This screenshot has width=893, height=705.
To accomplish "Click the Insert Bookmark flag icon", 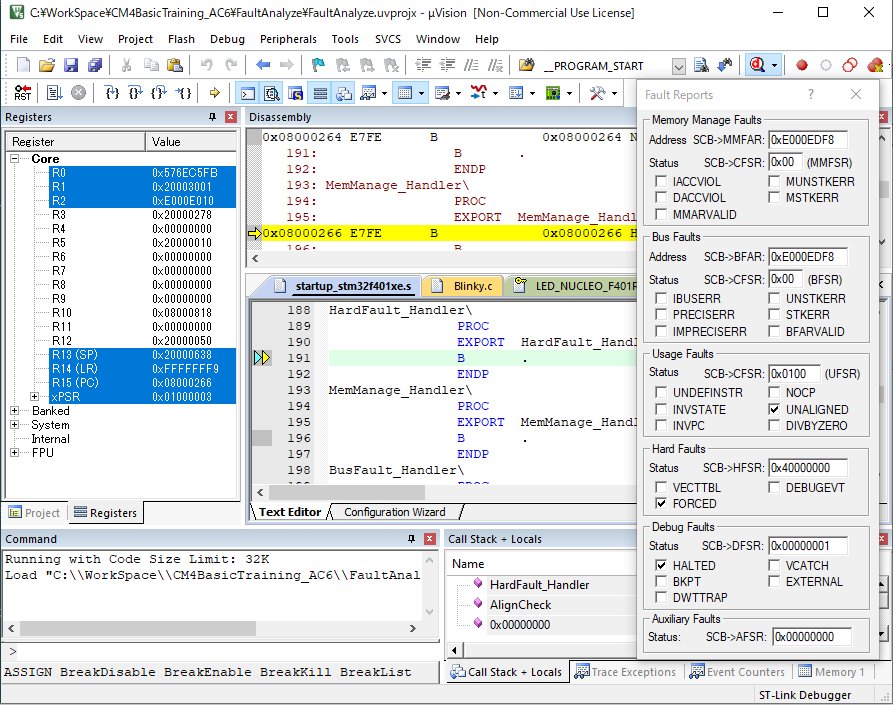I will point(318,65).
